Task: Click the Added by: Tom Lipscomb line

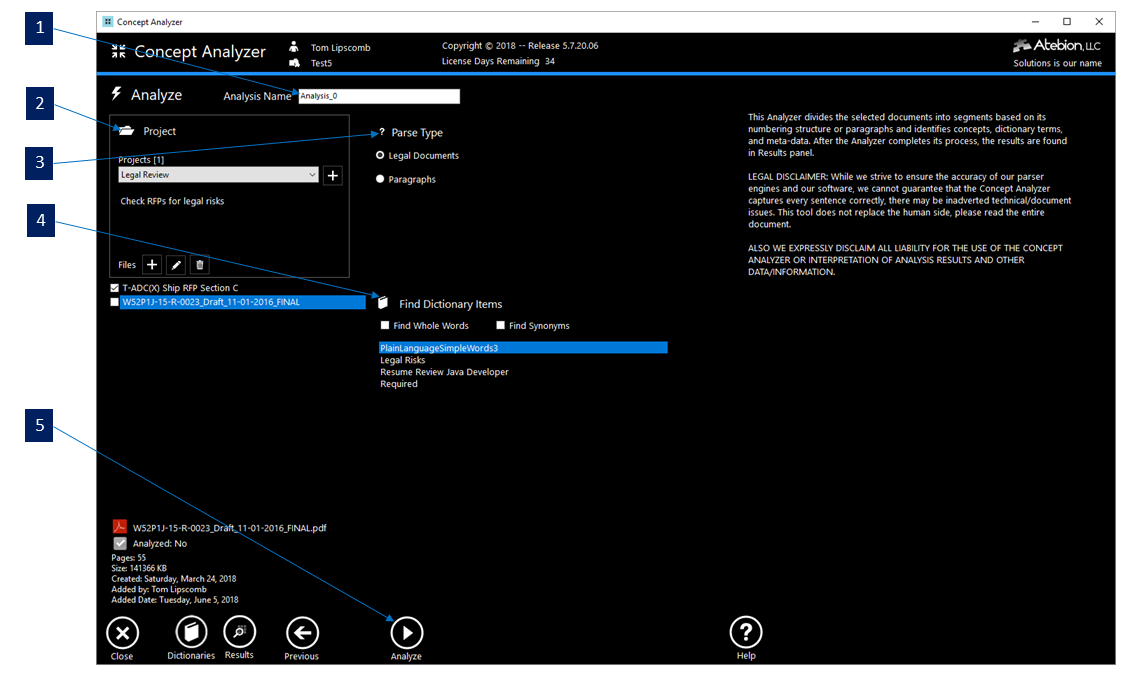Action: coord(159,589)
